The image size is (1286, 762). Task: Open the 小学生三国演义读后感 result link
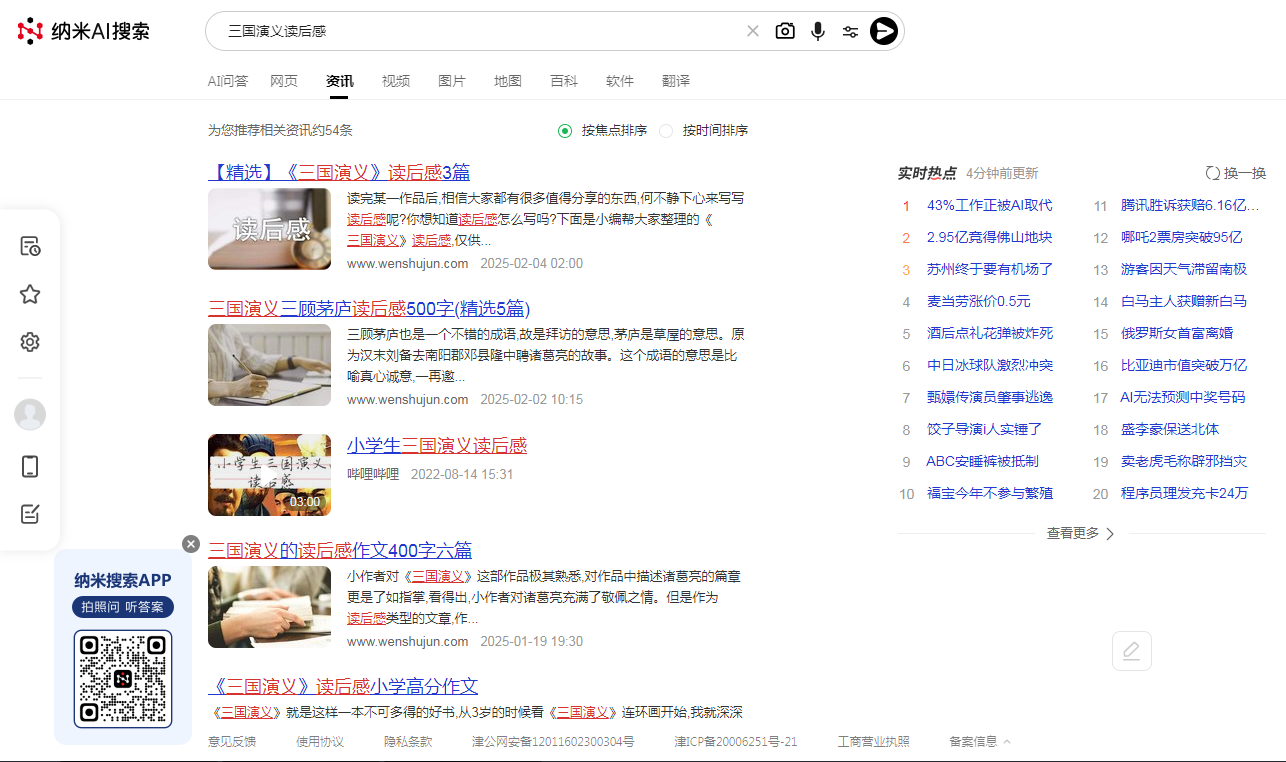pyautogui.click(x=436, y=445)
